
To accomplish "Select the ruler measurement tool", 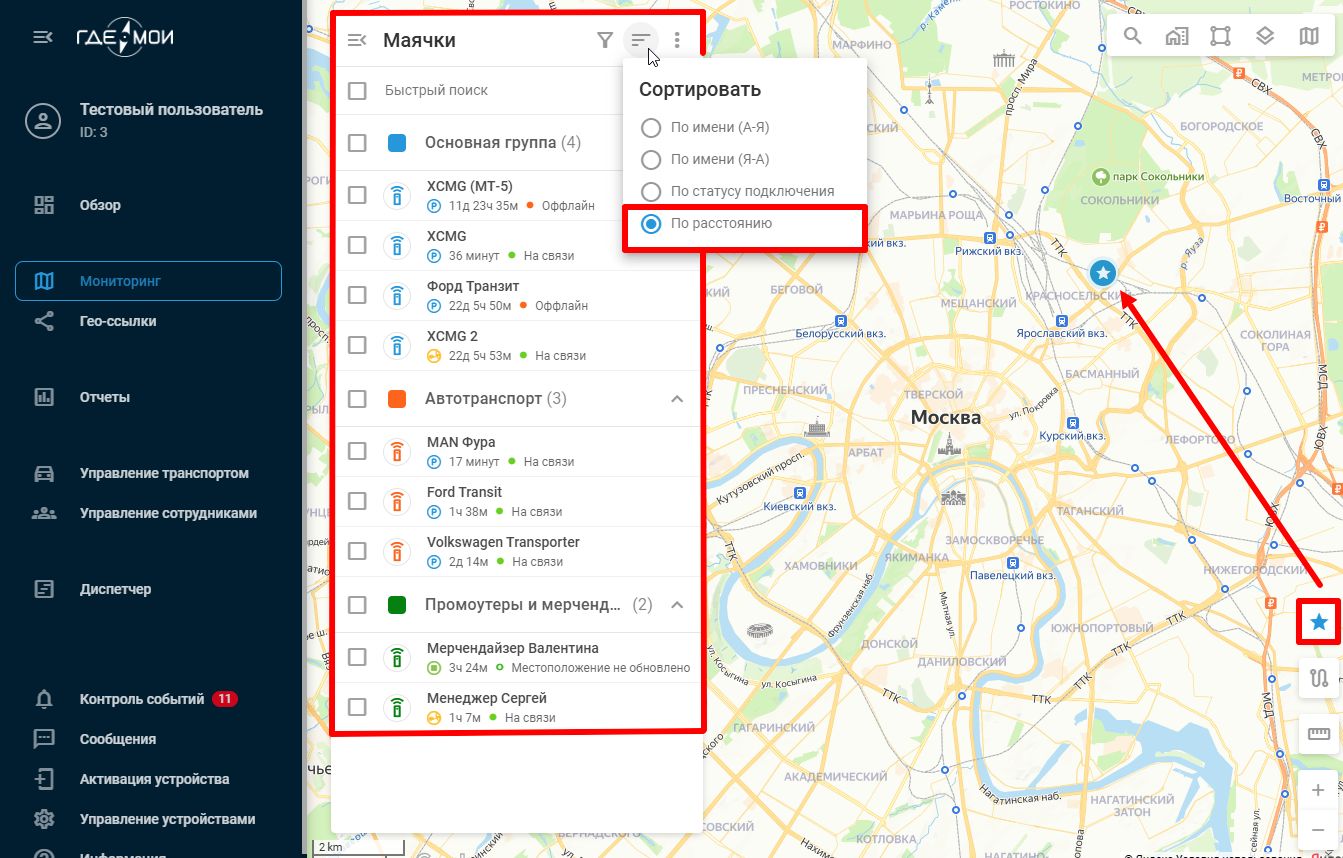I will [1318, 734].
